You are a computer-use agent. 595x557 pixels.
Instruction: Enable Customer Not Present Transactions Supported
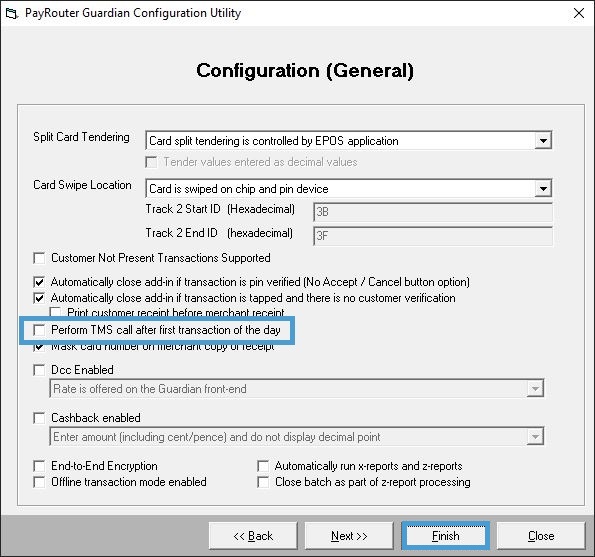39,258
